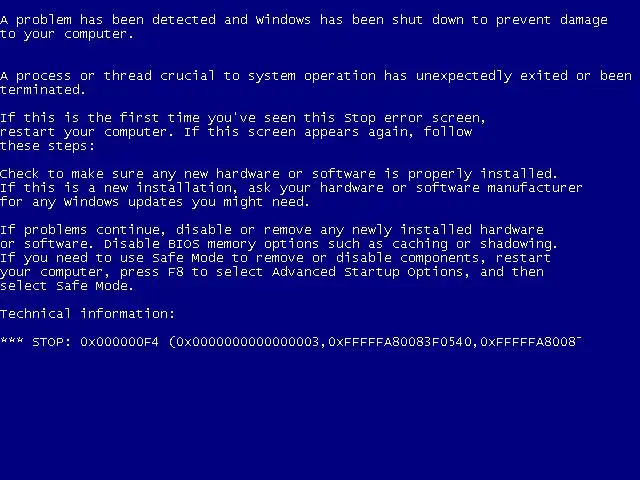Click the STOP code 0x000000F4

point(119,342)
